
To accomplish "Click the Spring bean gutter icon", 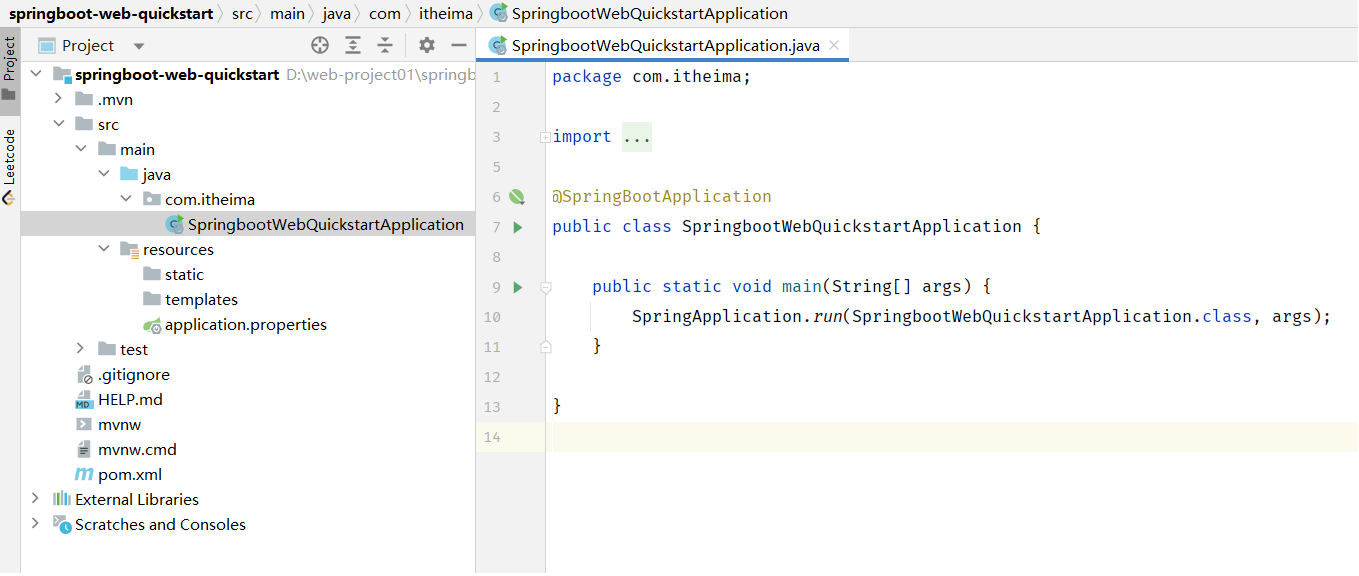I will point(517,197).
